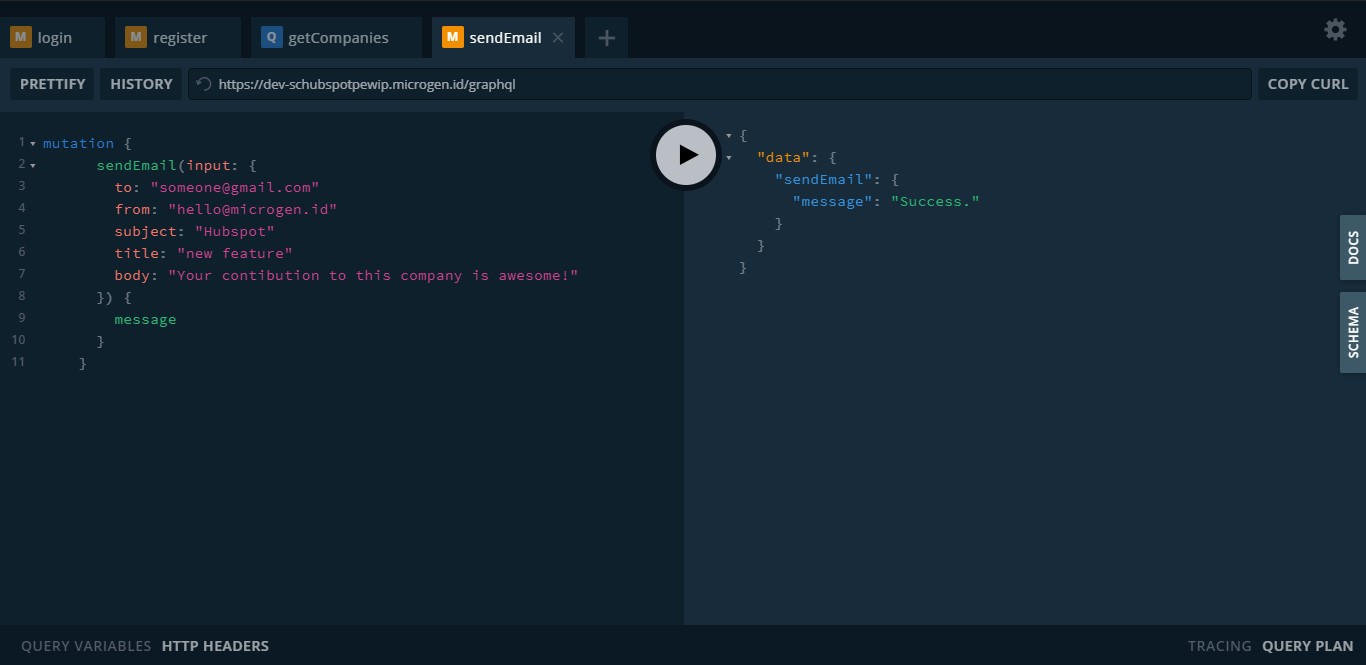Open a new query tab with plus icon
Screen dimensions: 1366x665
tap(606, 37)
